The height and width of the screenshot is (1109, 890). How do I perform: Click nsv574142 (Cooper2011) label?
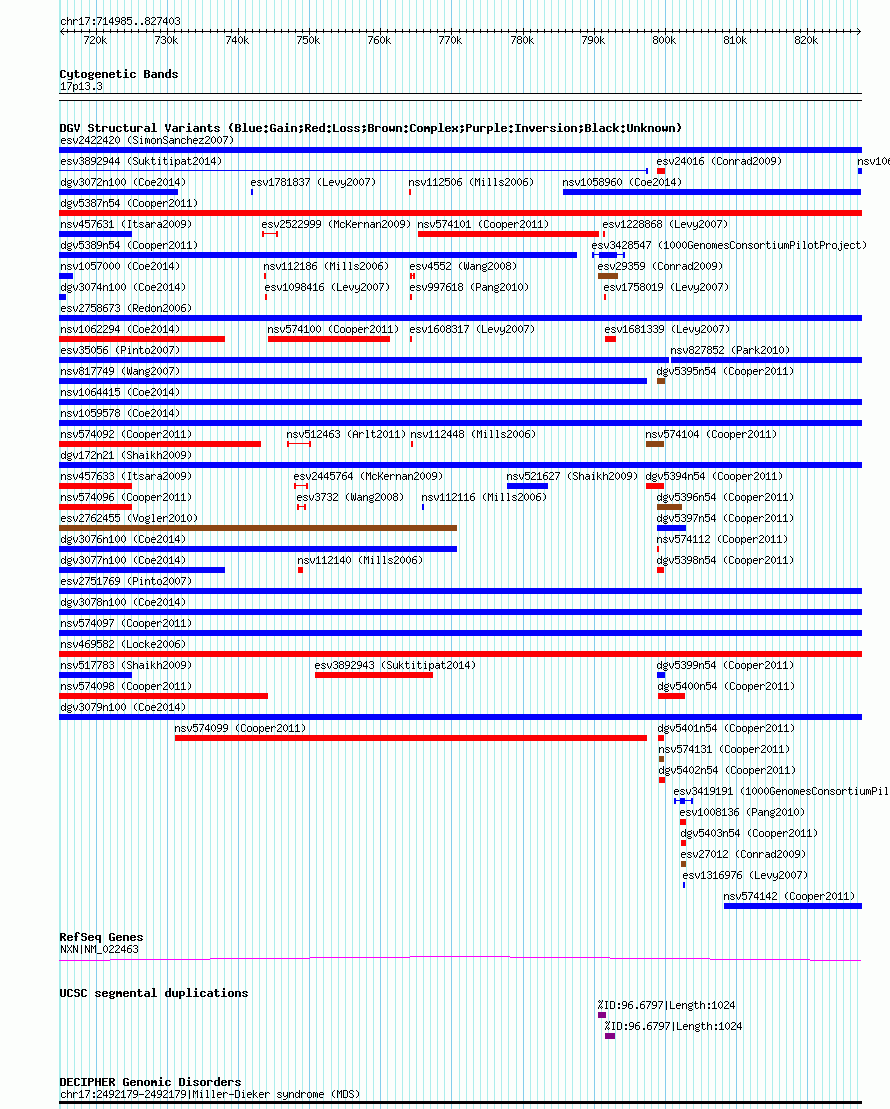point(789,896)
